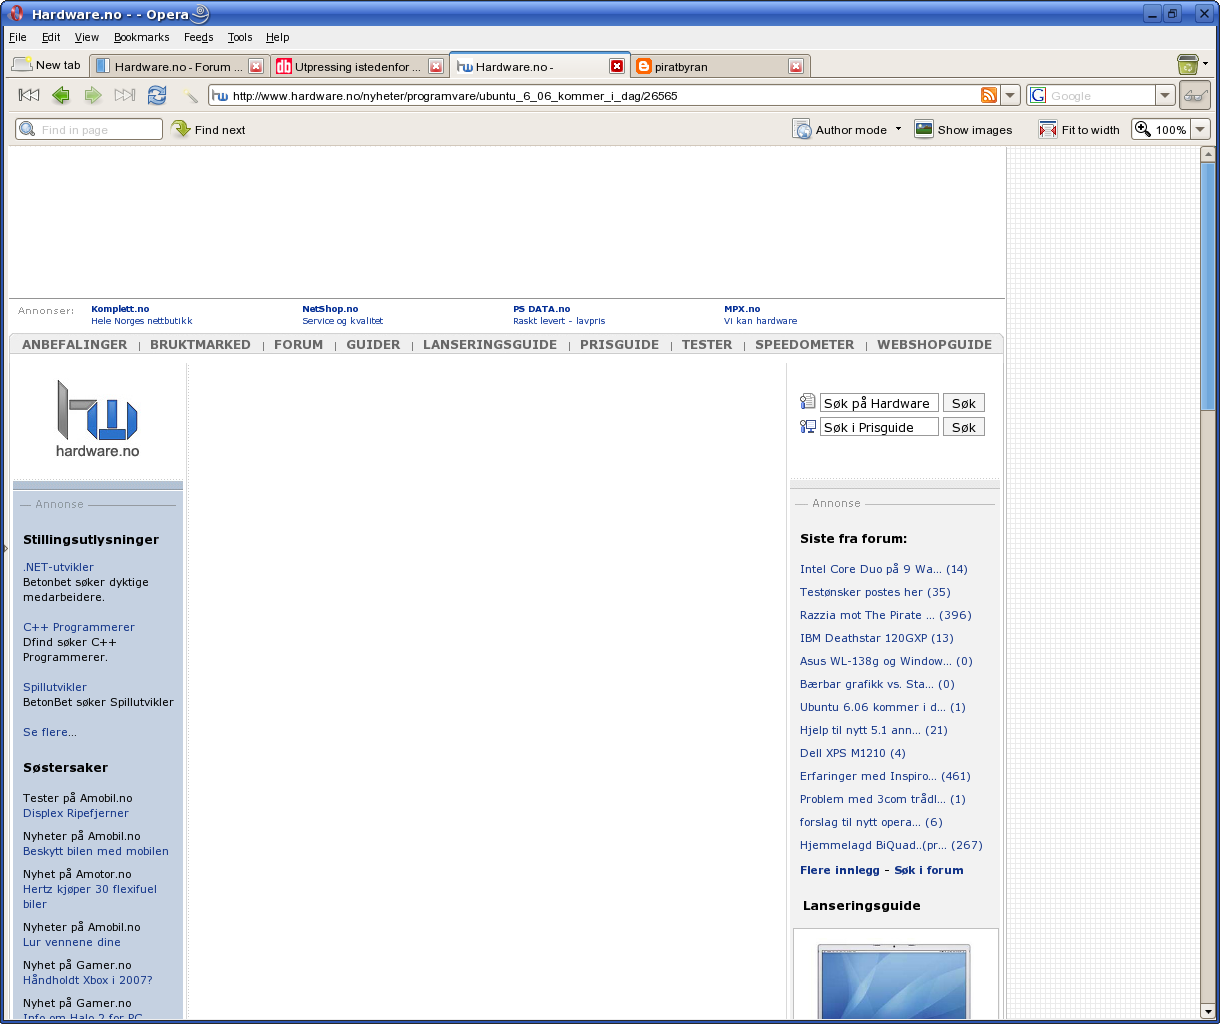This screenshot has width=1220, height=1024.
Task: Close the Utpressing istedenfor tab
Action: tap(436, 66)
